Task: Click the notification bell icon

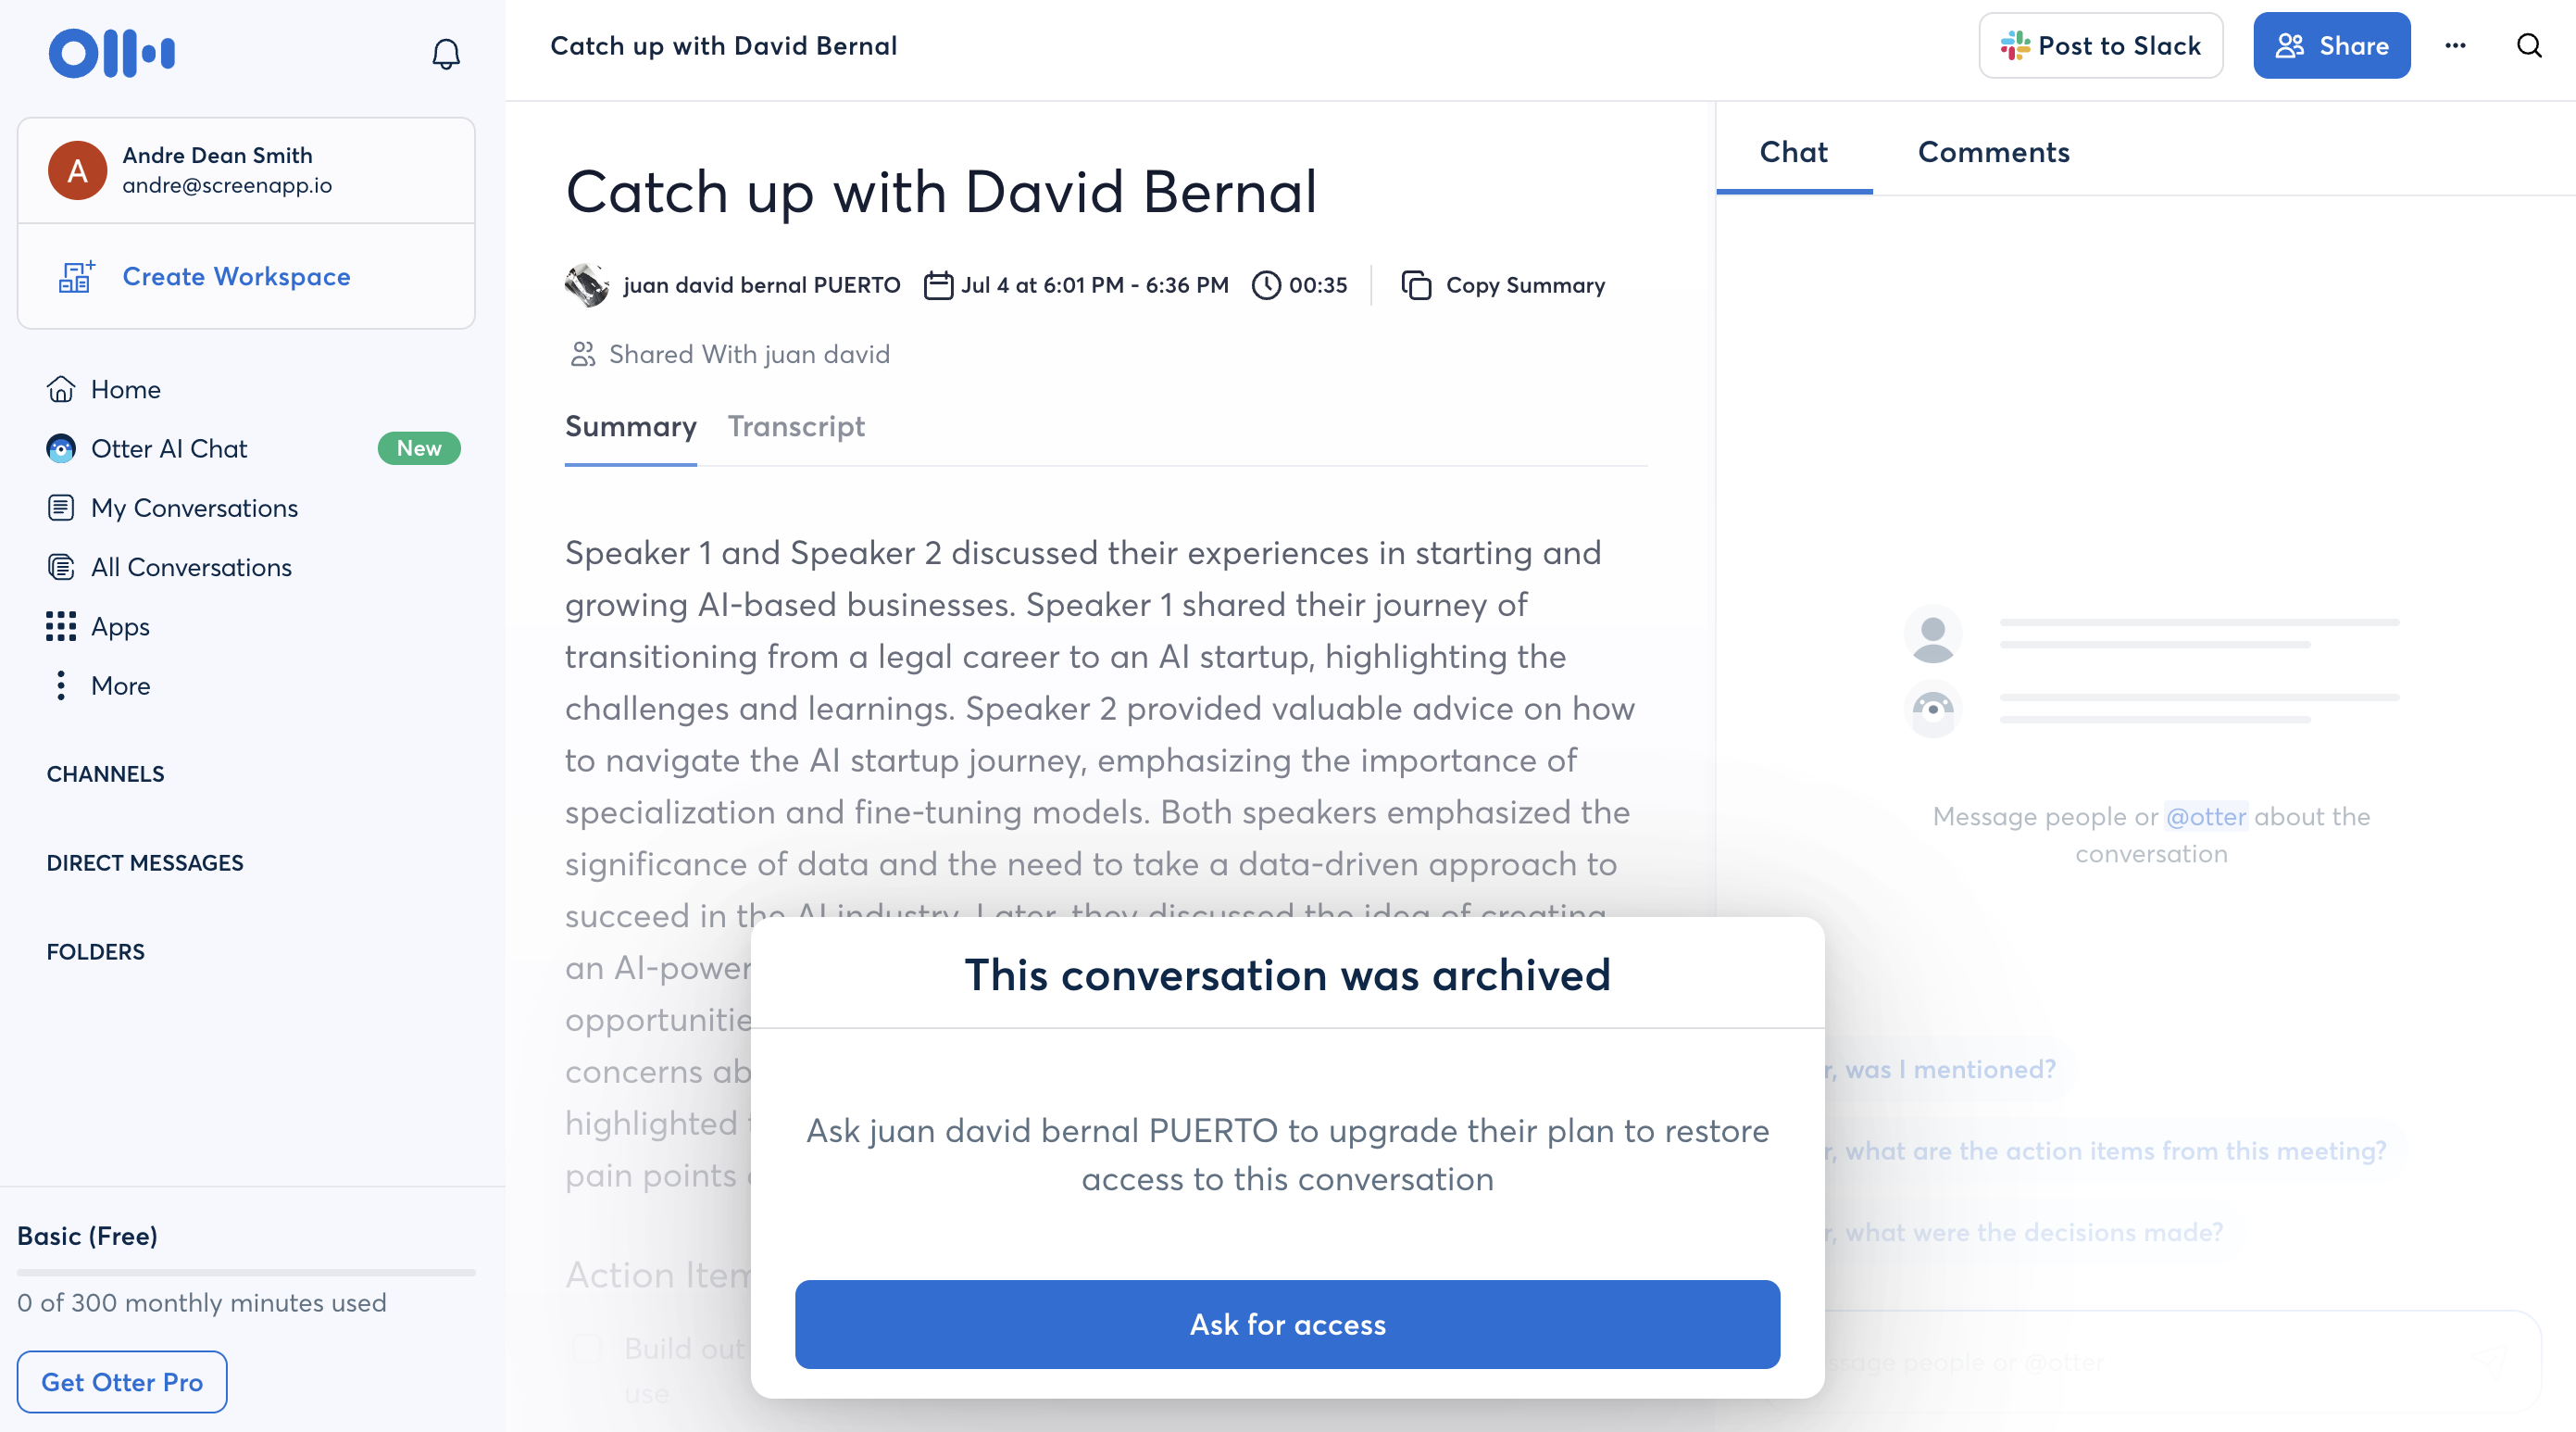Action: (446, 54)
